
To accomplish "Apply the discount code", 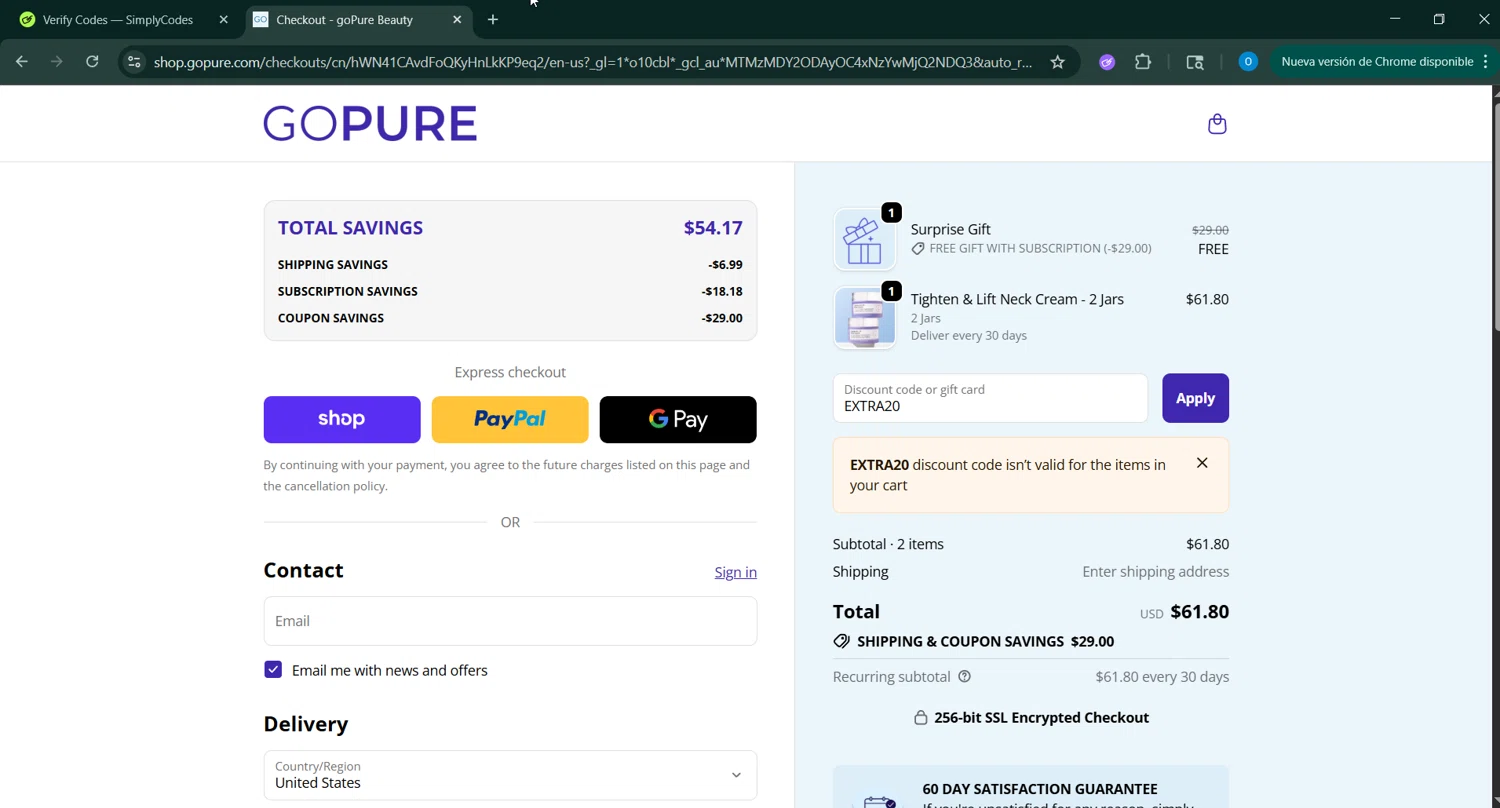I will 1195,398.
